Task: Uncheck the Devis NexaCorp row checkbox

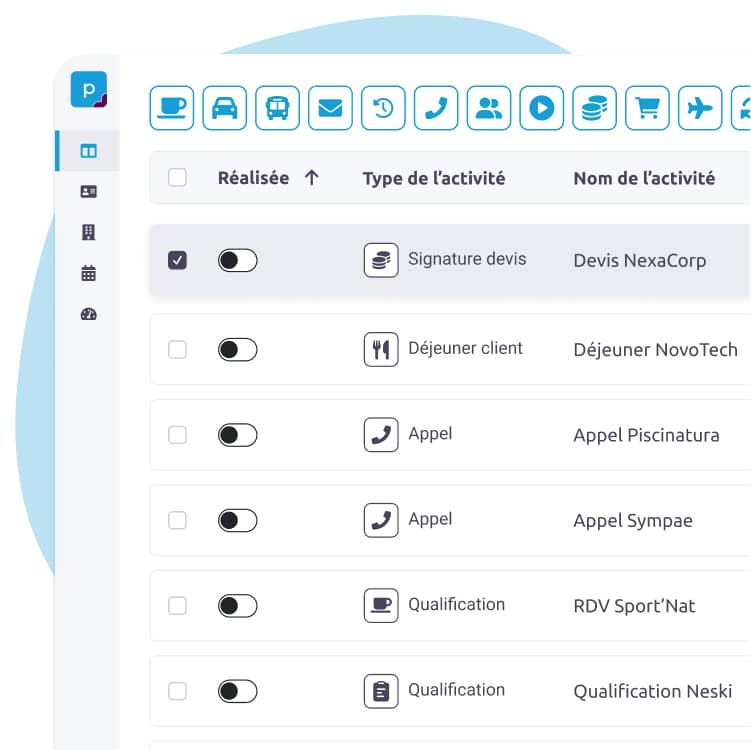Action: 177,261
